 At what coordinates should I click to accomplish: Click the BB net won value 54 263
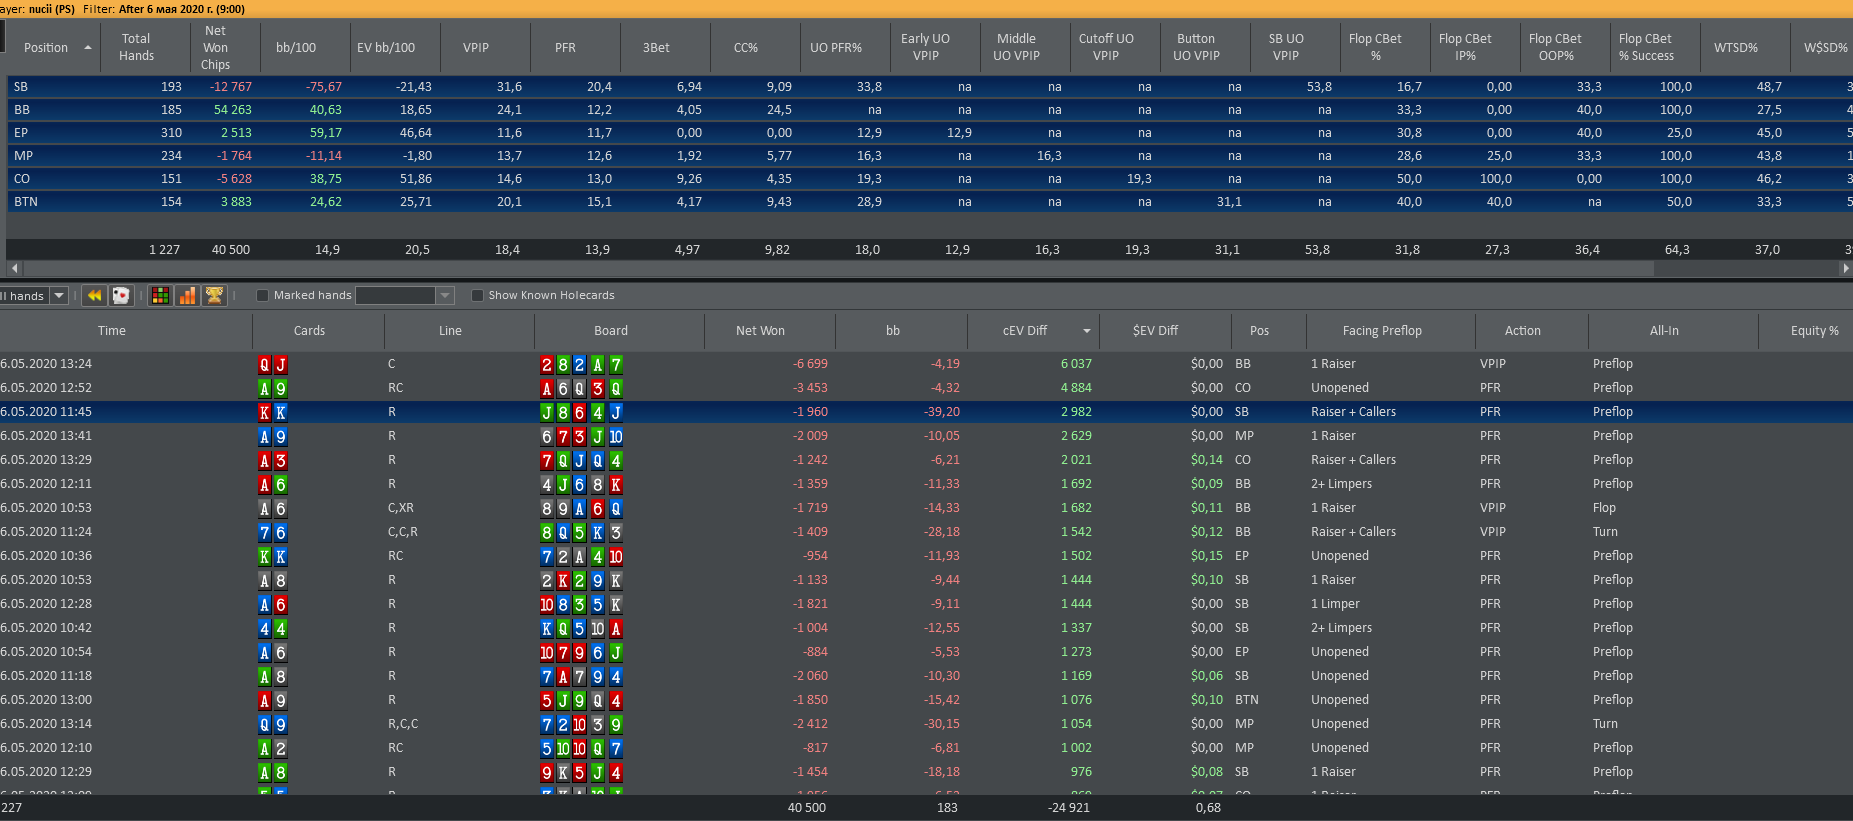(x=232, y=110)
